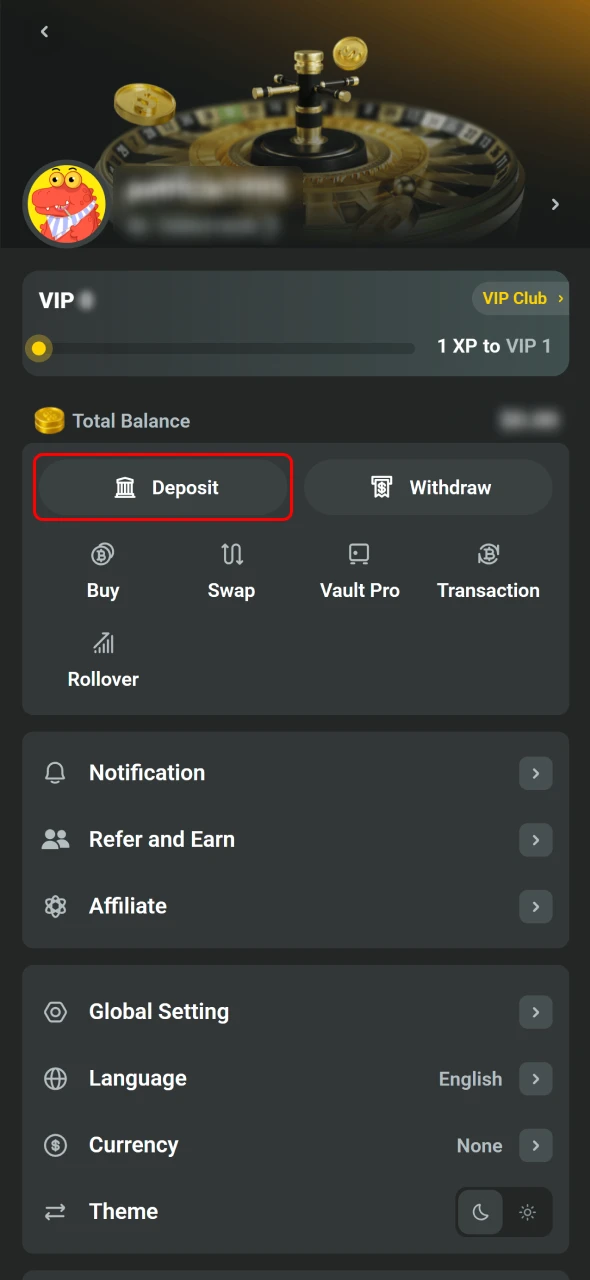Switch to dark theme
The width and height of the screenshot is (590, 1280).
point(480,1212)
